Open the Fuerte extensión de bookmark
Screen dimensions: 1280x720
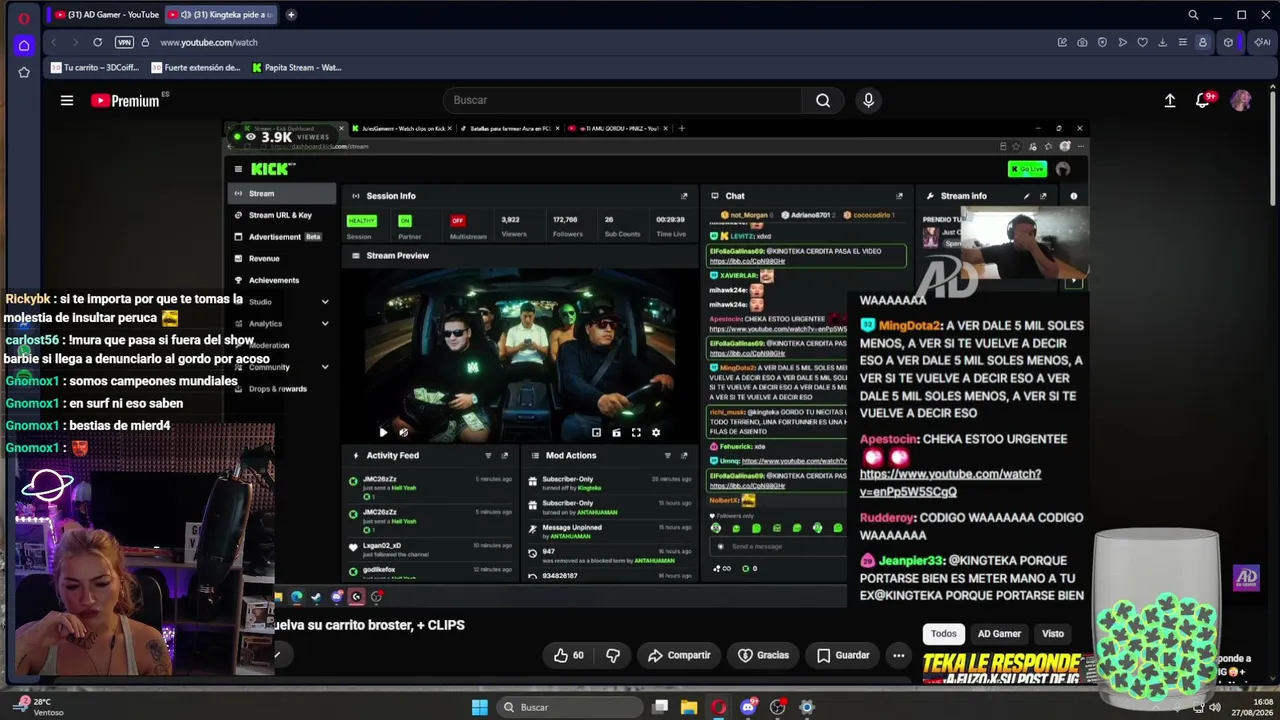pos(197,68)
